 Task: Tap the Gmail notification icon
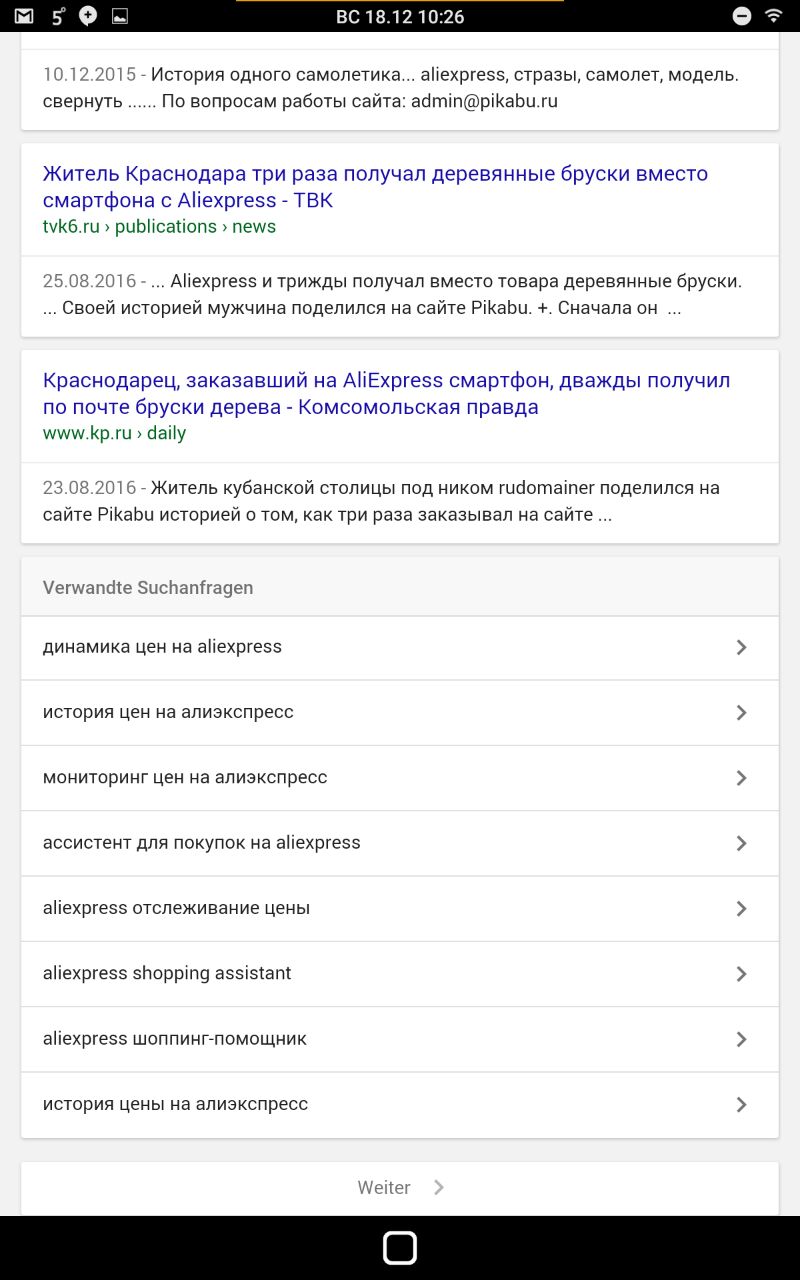[x=23, y=16]
